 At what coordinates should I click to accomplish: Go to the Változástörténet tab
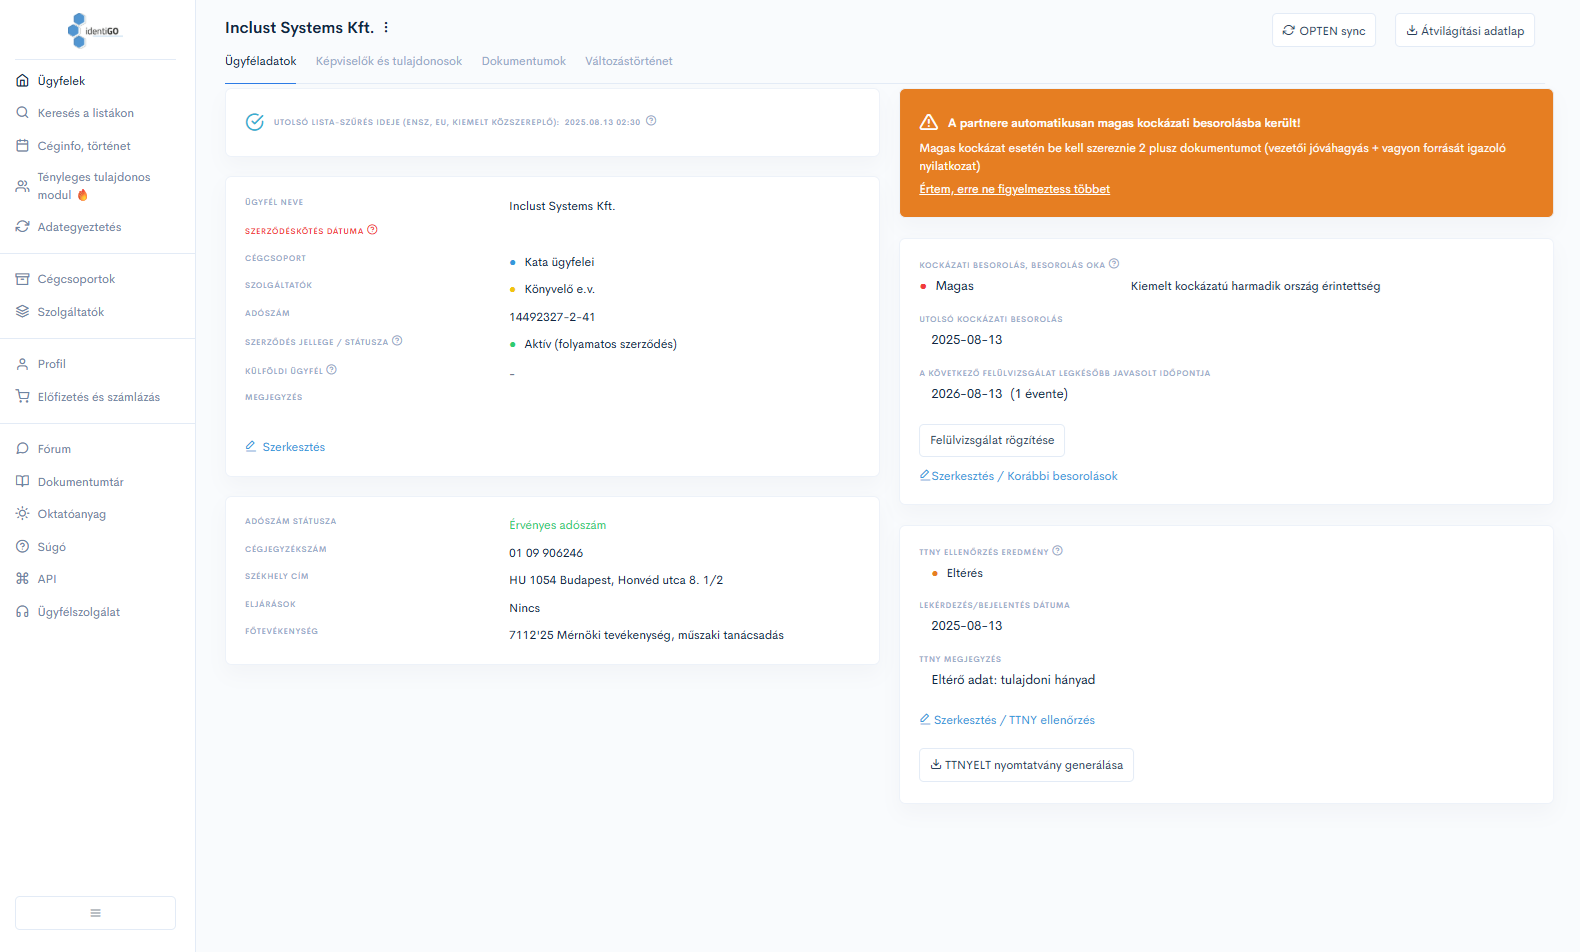pos(628,61)
